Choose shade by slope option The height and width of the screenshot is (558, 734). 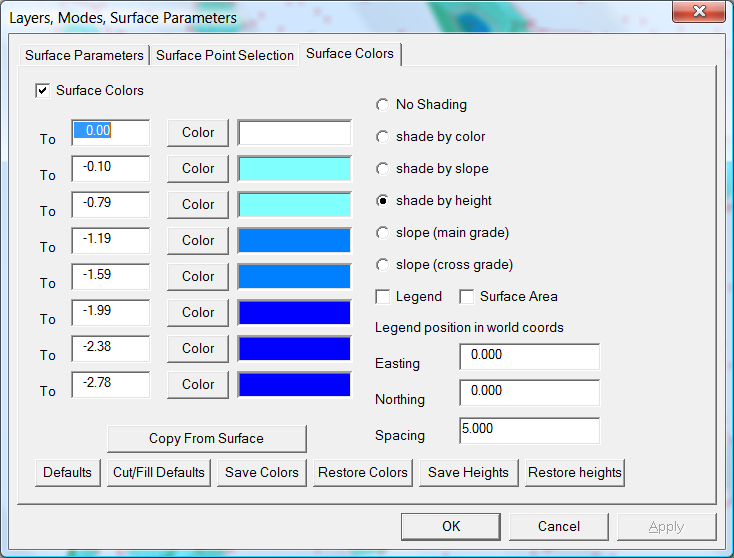[x=383, y=169]
